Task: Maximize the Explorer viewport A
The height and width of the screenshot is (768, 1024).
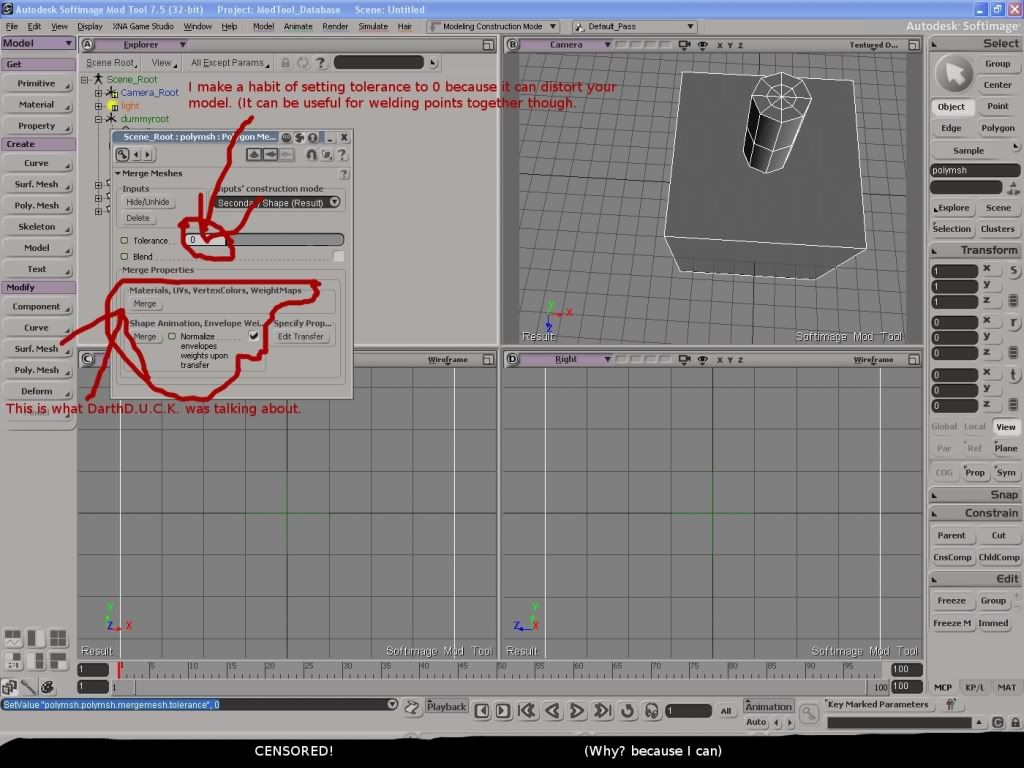Action: pos(488,45)
